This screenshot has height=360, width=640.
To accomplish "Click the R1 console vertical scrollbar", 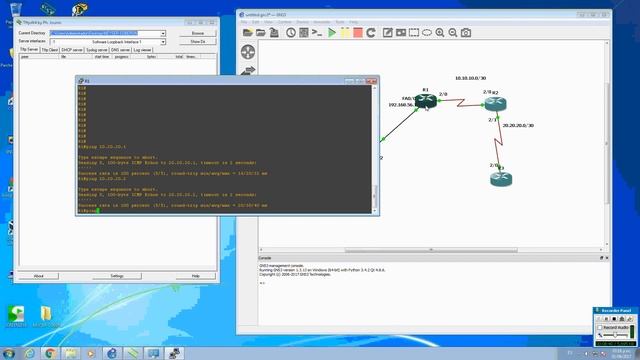I will pyautogui.click(x=375, y=149).
